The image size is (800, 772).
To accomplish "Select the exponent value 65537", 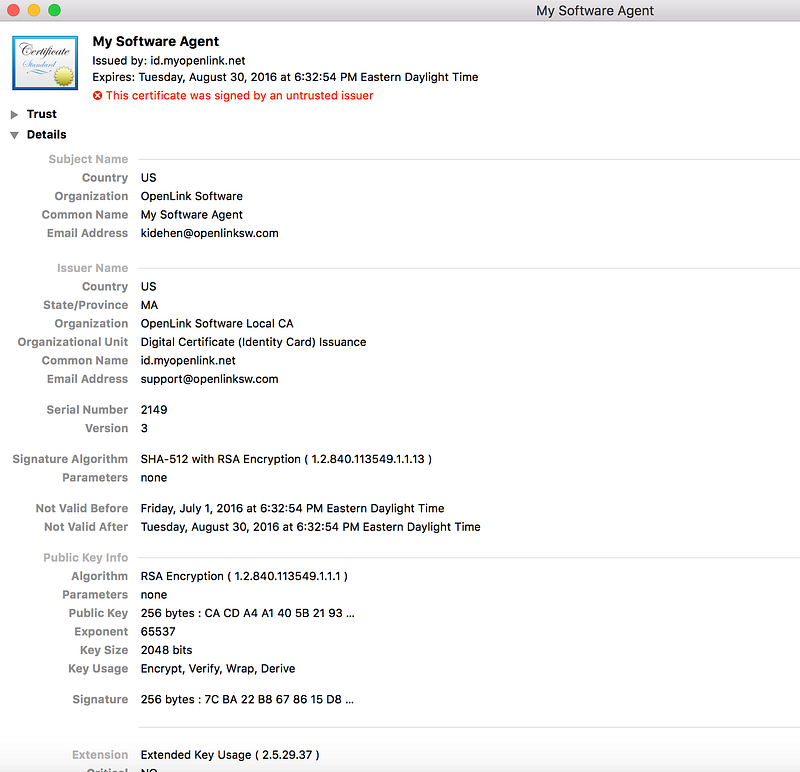I will (x=158, y=632).
